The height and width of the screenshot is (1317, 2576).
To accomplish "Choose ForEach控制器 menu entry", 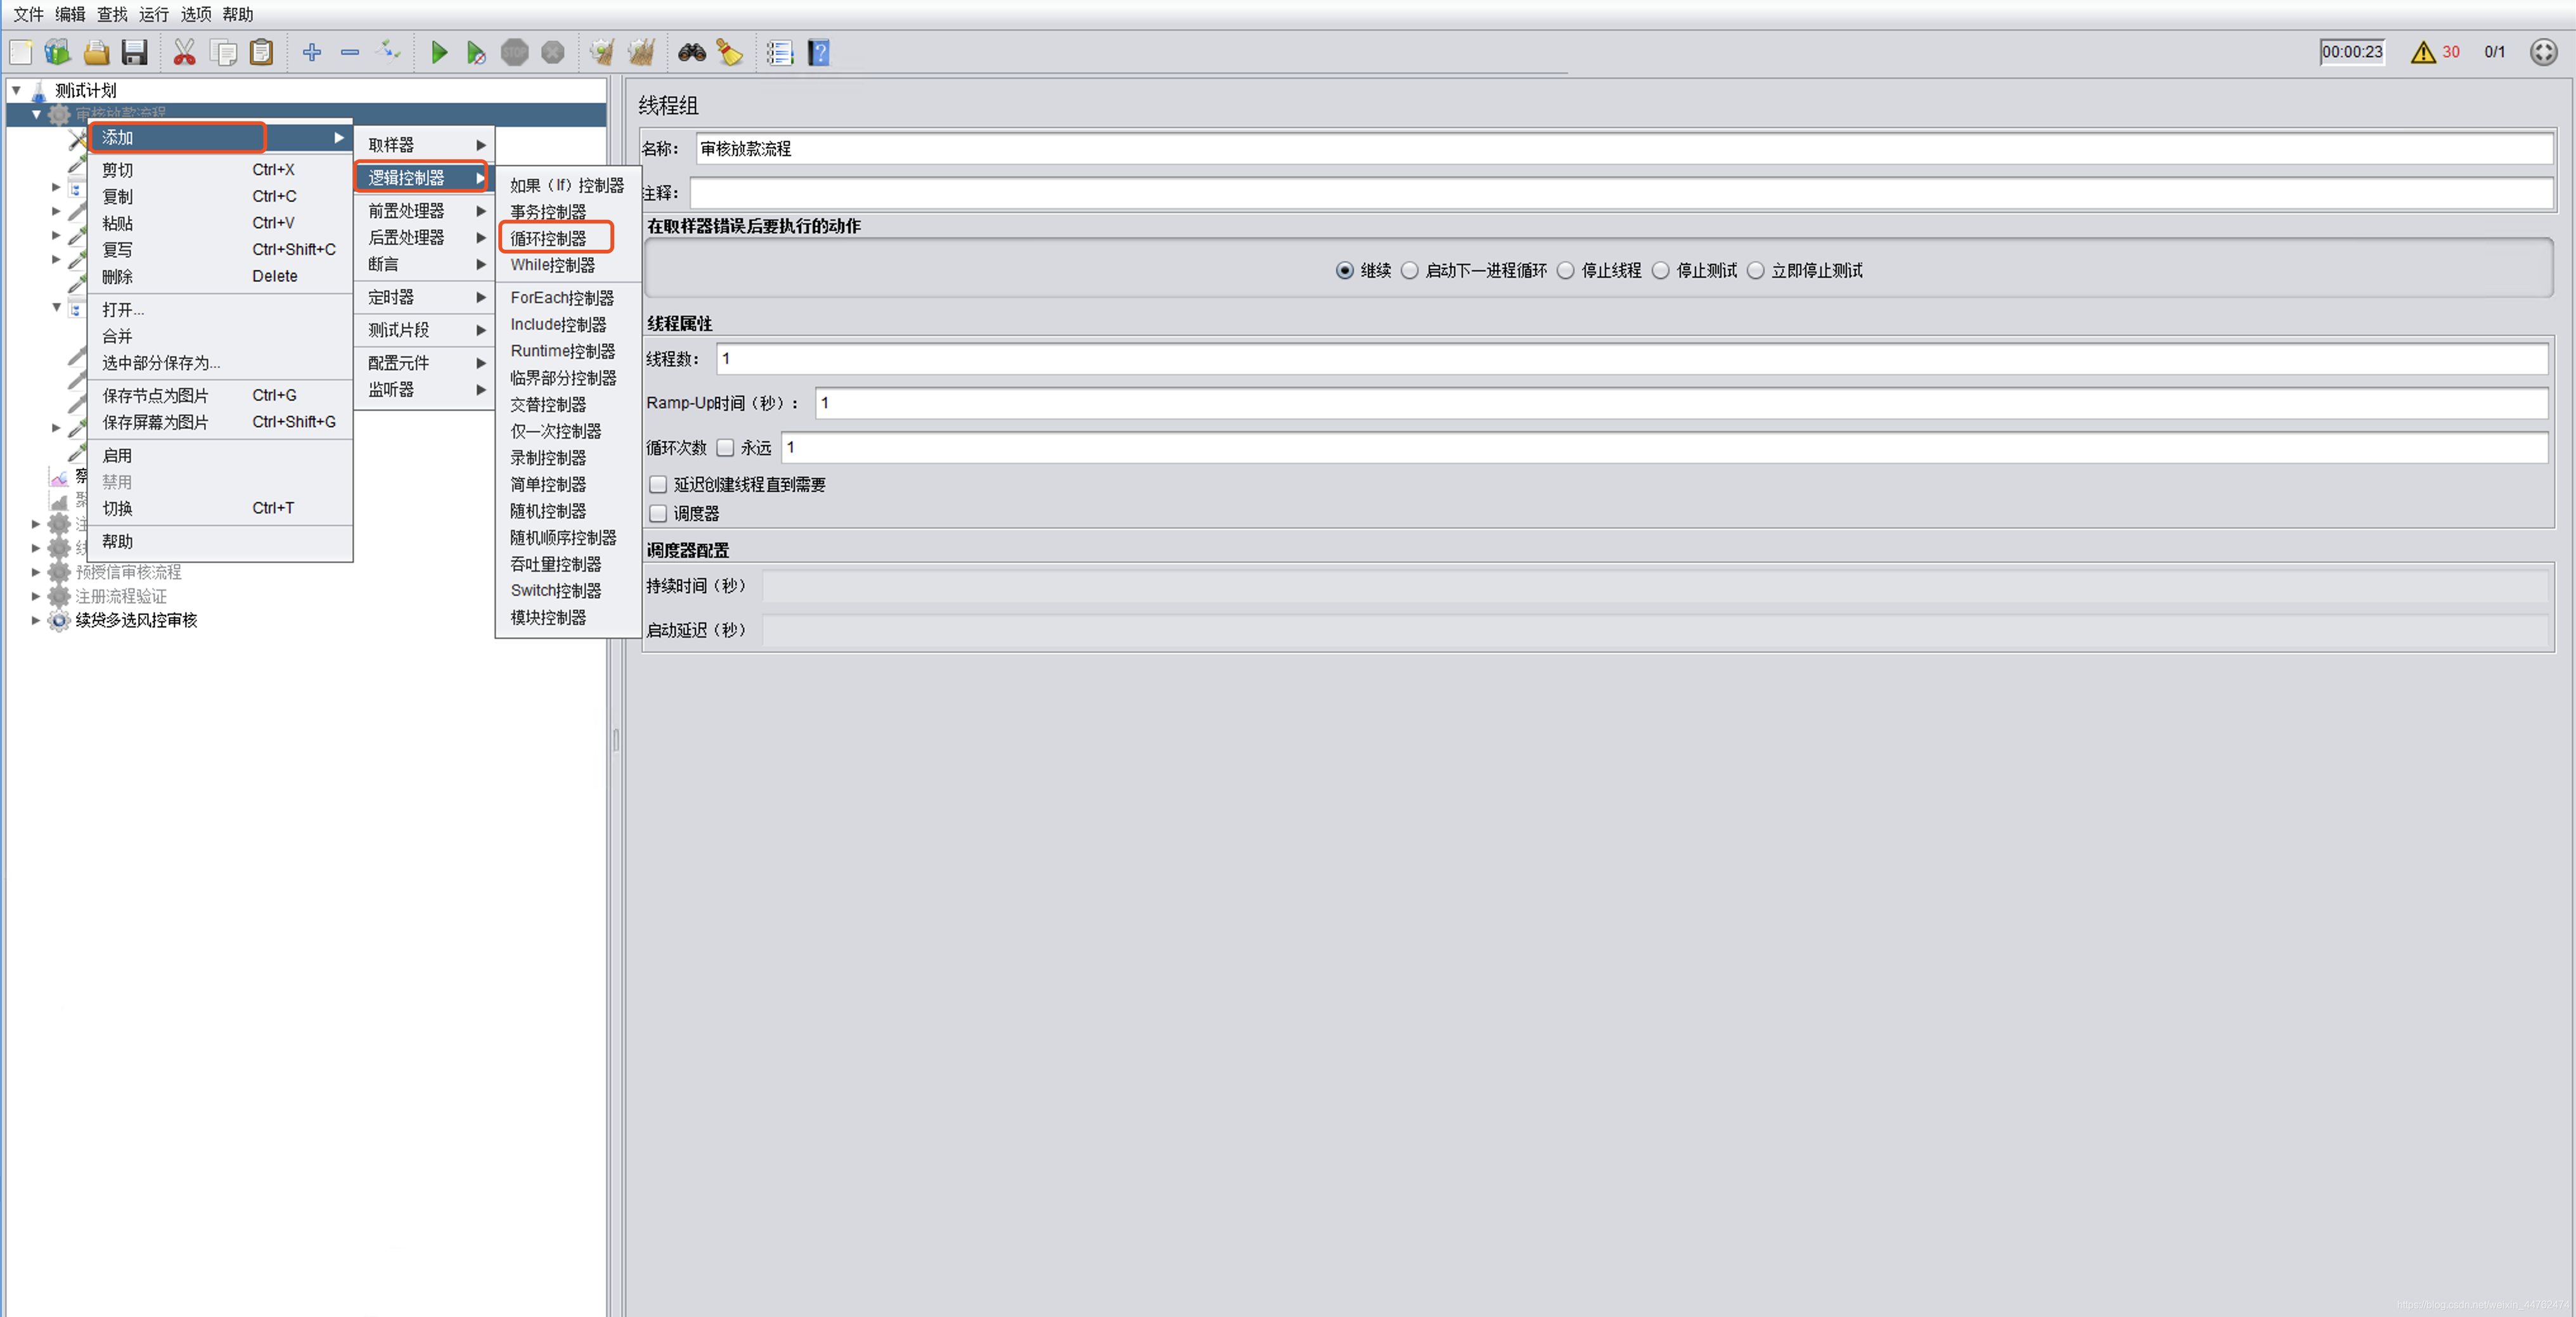I will (567, 298).
